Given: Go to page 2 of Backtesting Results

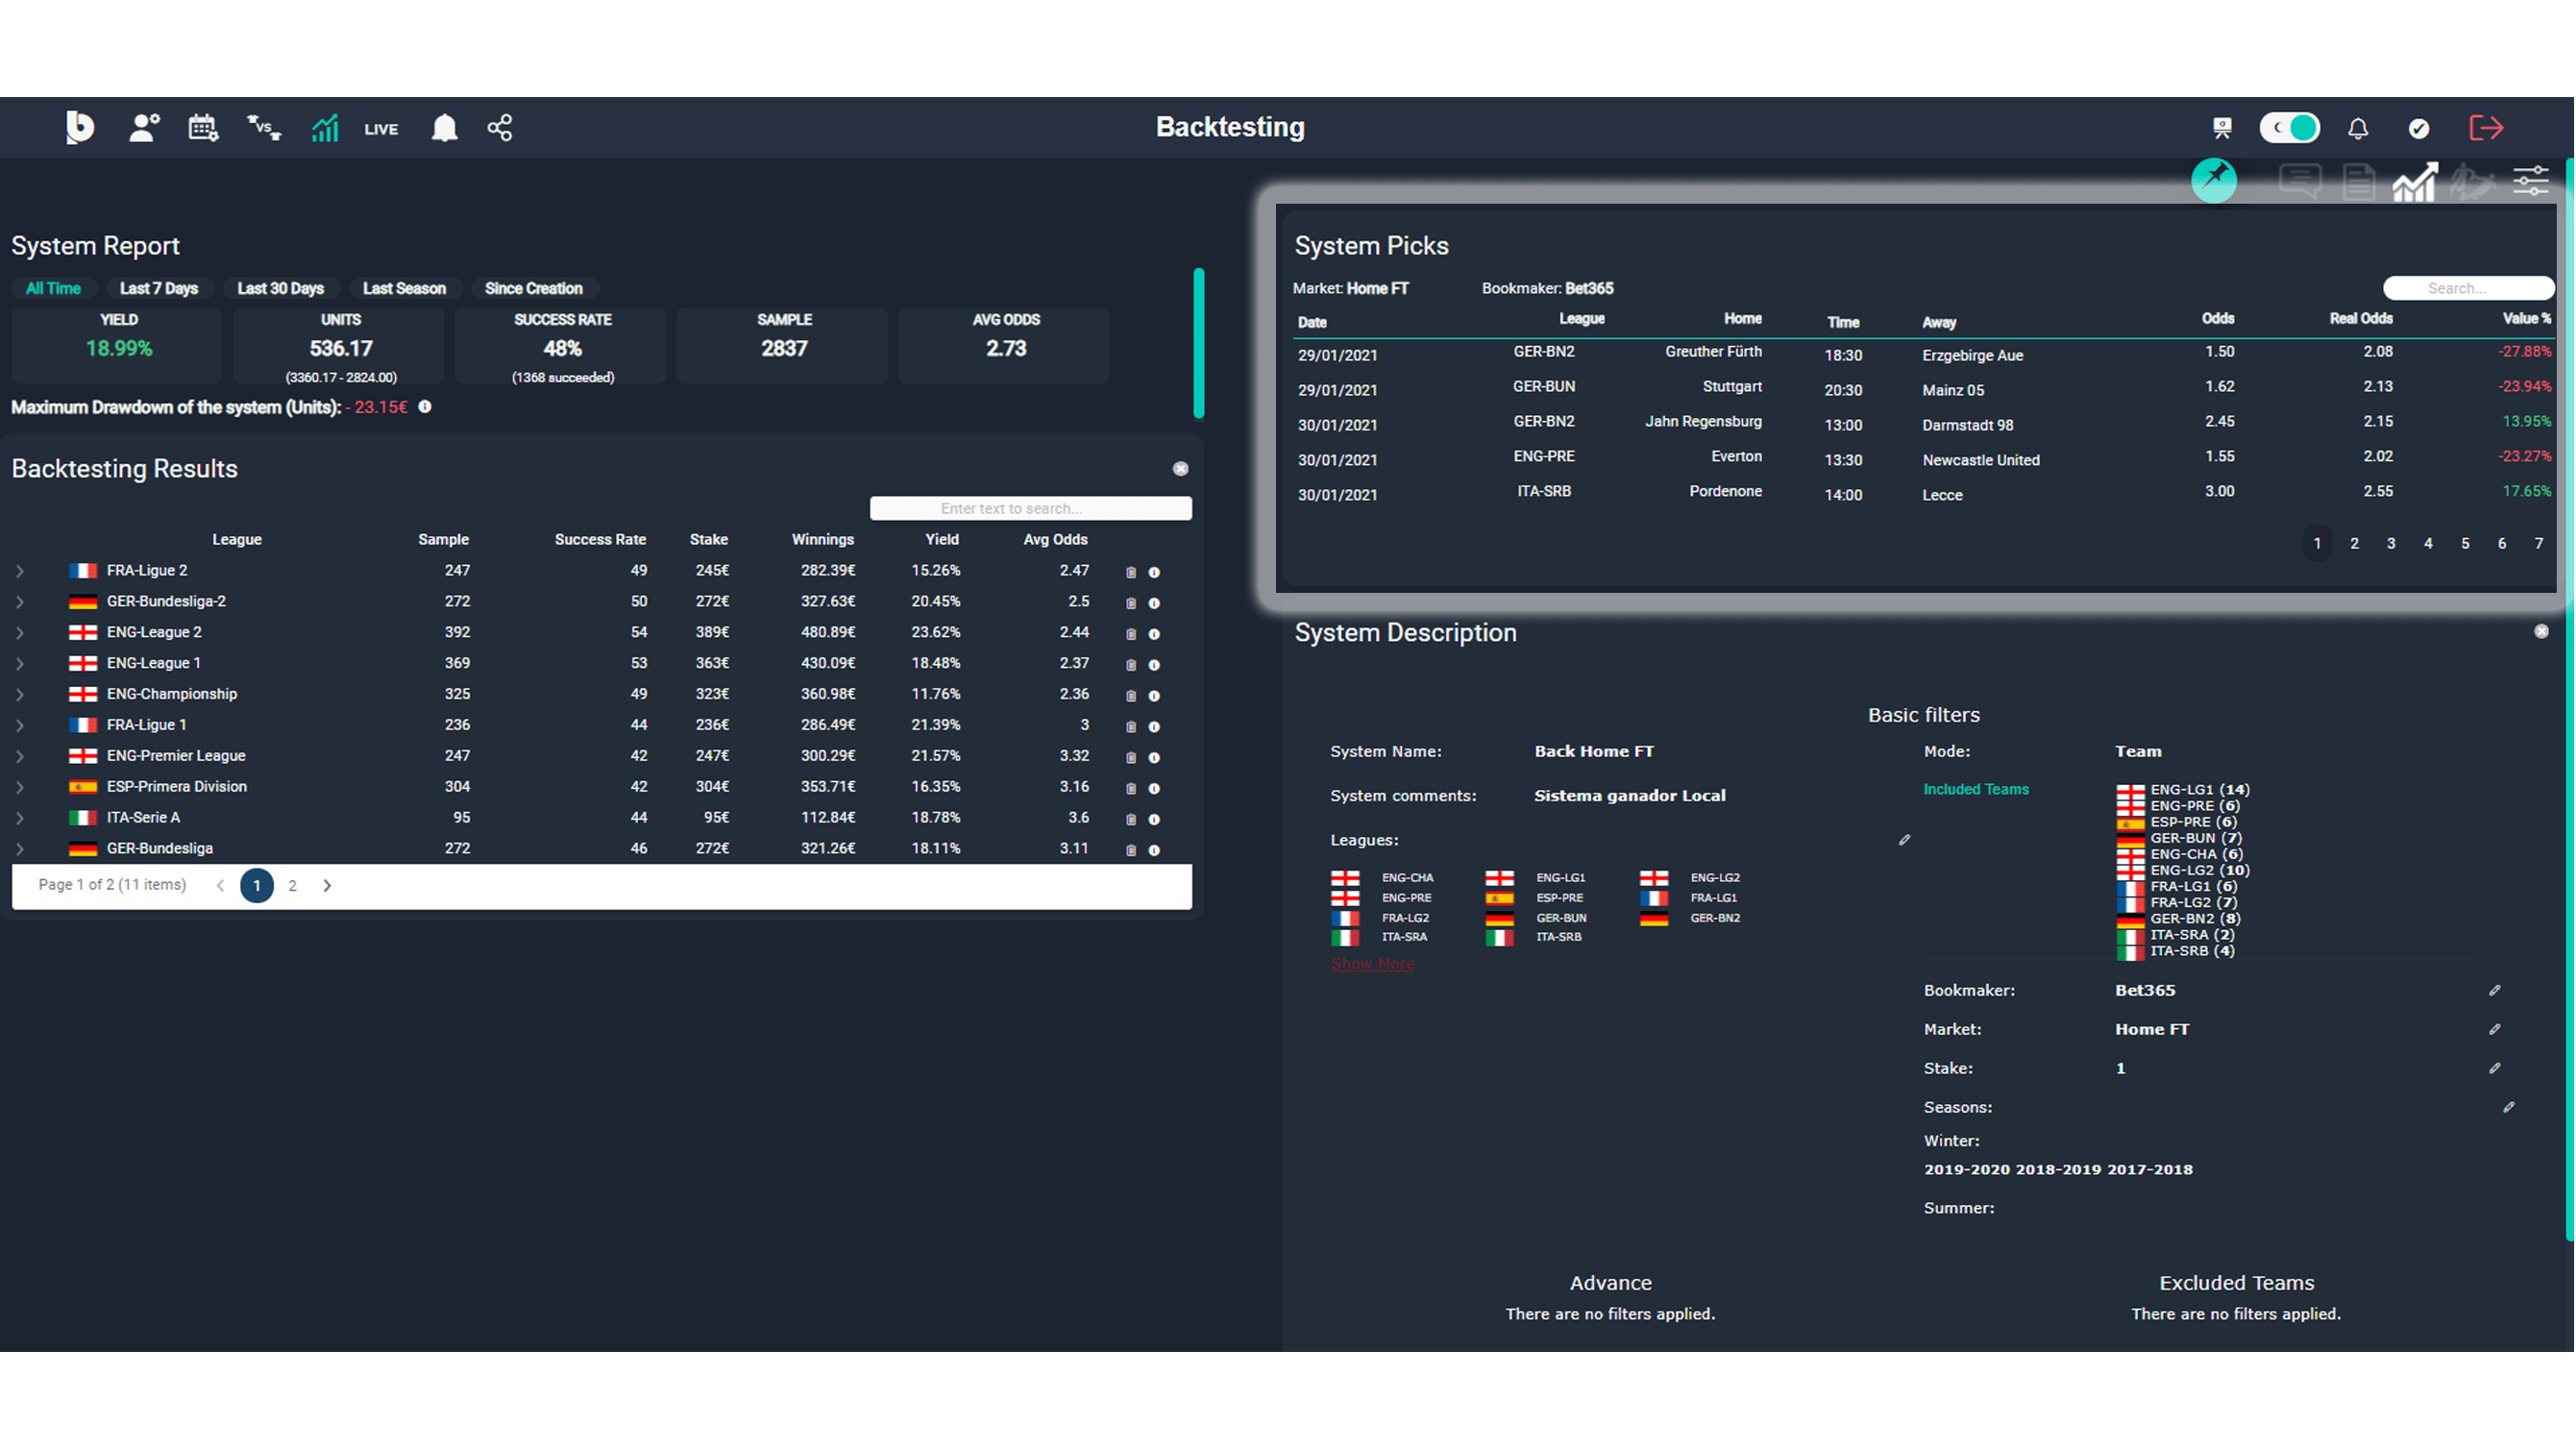Looking at the screenshot, I should click(292, 885).
